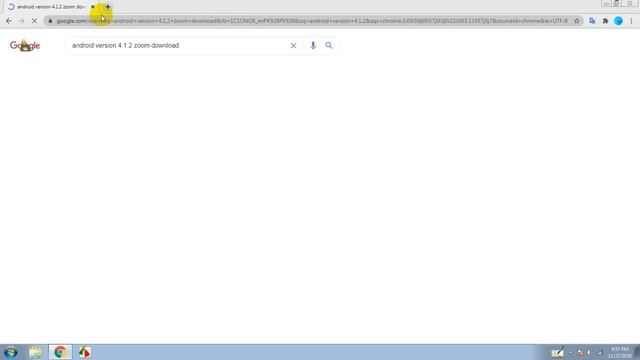Screen dimensions: 640x360
Task: Bookmark this page with the star
Action: (576, 21)
